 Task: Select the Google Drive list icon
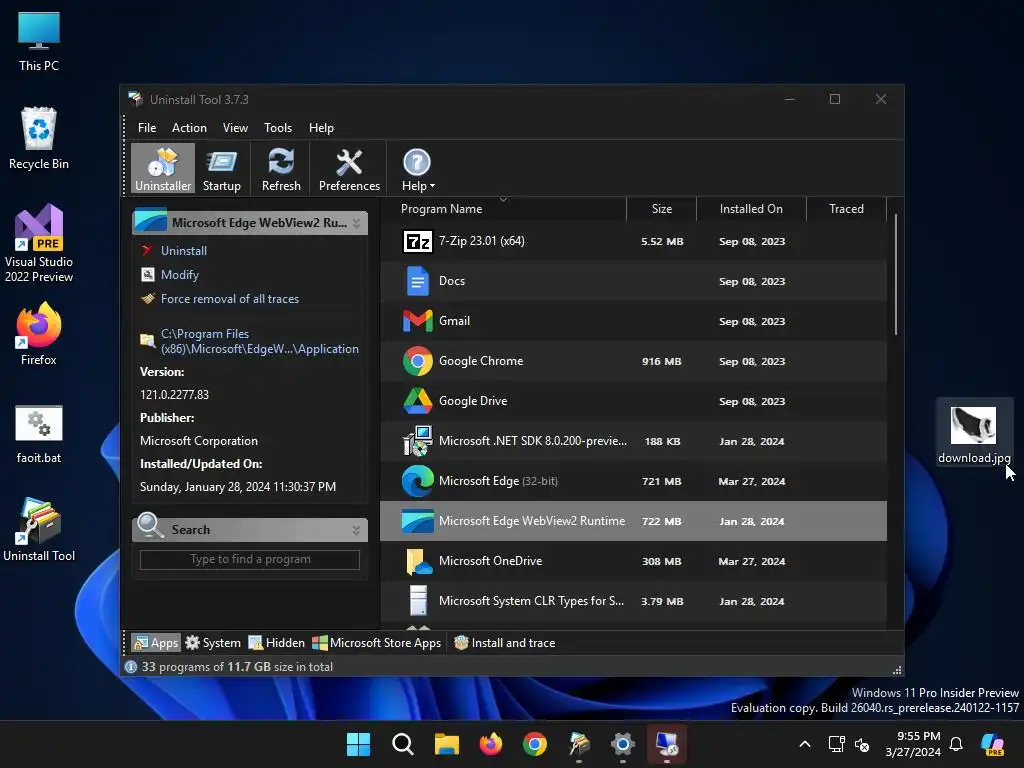tap(418, 401)
